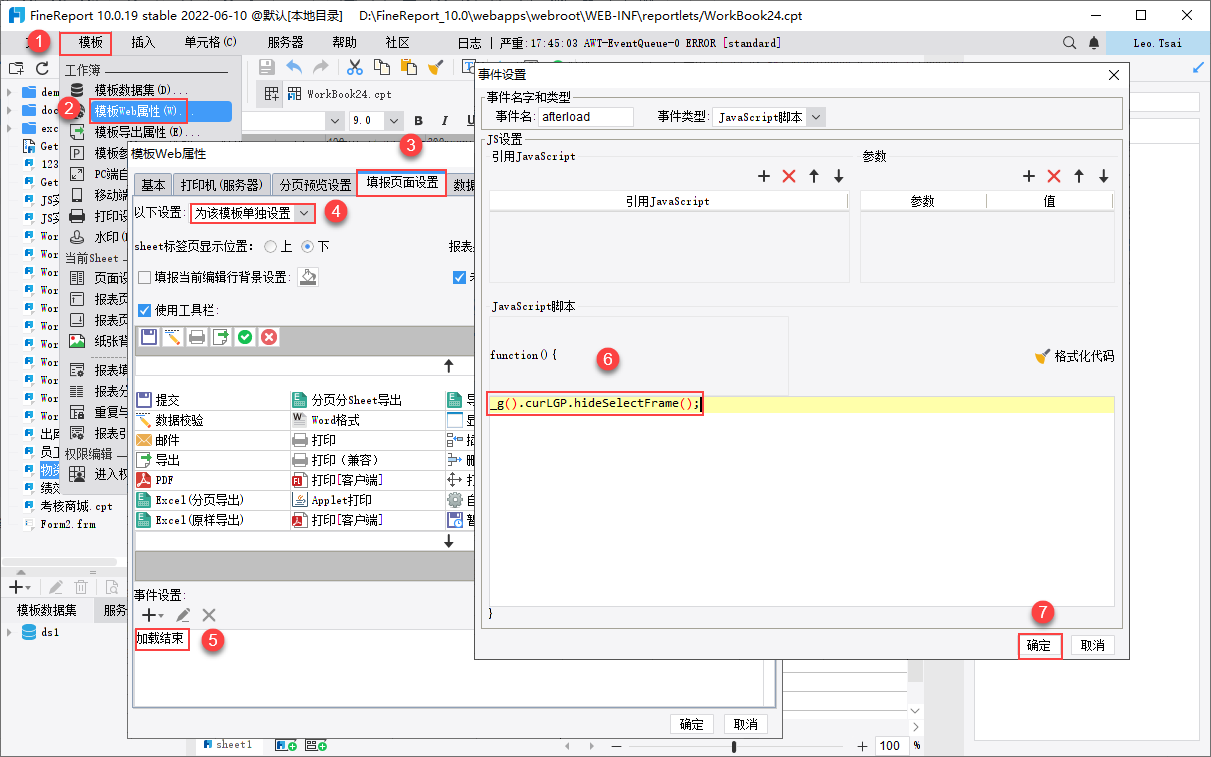Screen dimensions: 1211x757
Task: Expand the dem folder in file tree
Action: pyautogui.click(x=8, y=92)
